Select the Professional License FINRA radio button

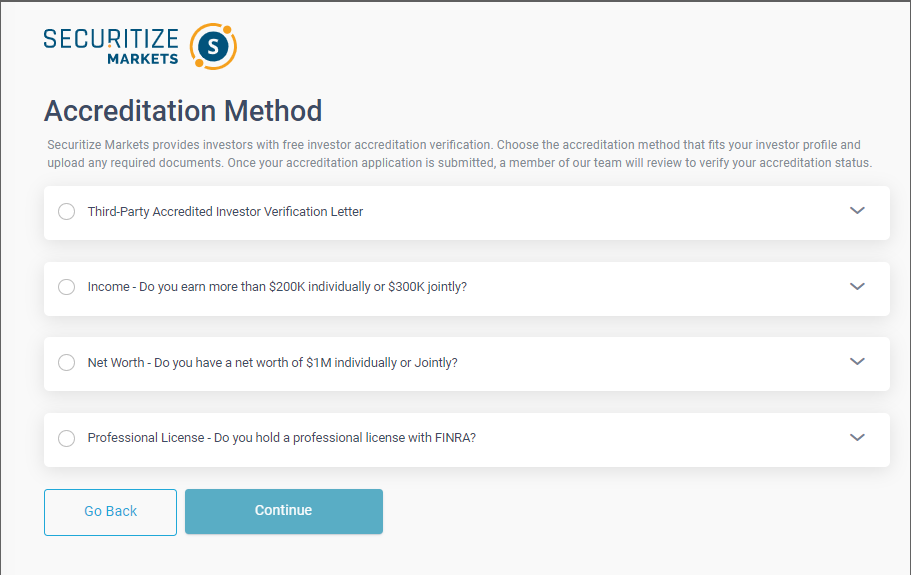tap(67, 438)
